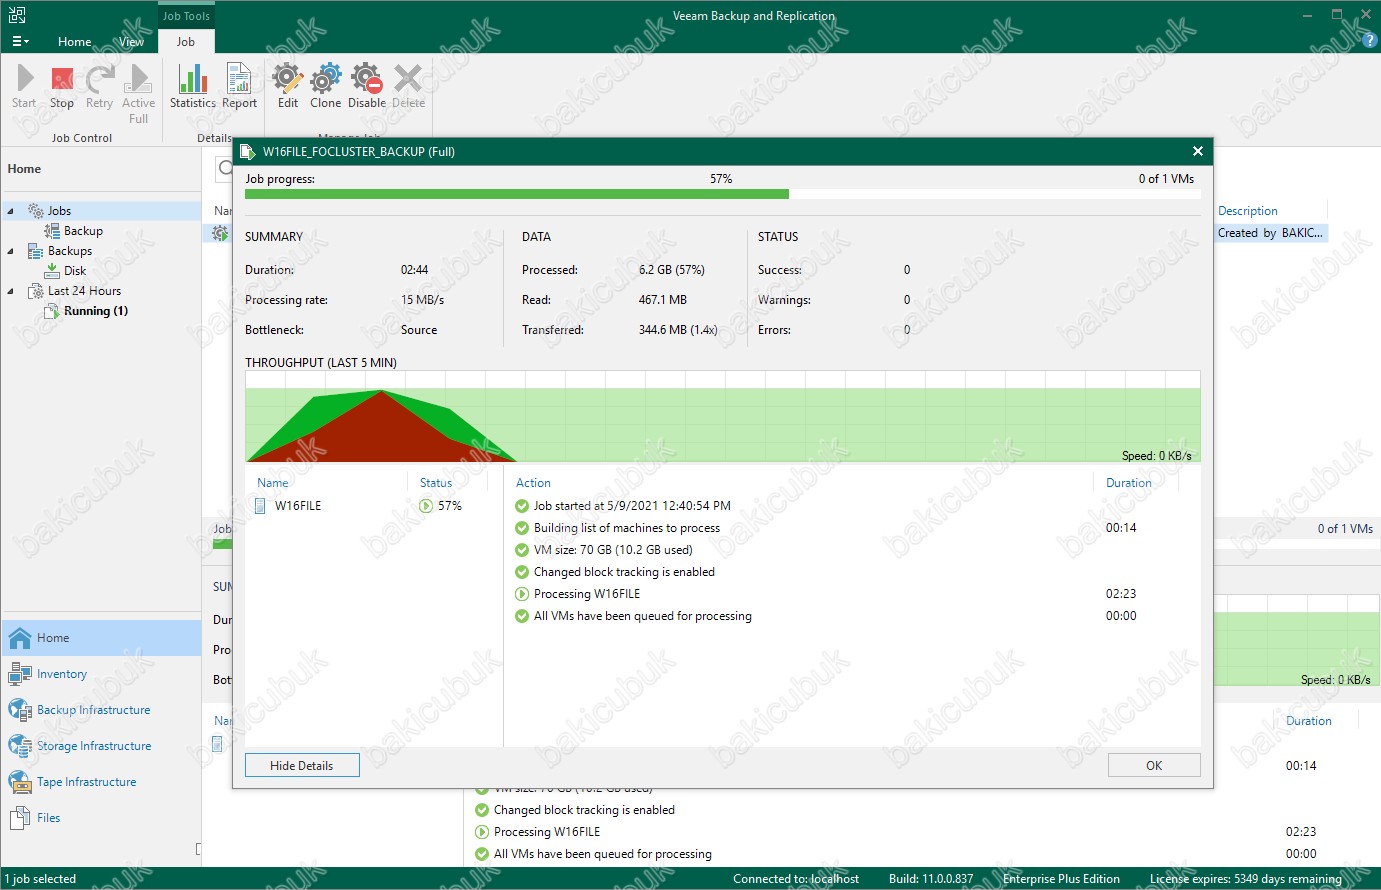Select Backup under Jobs
Screen dimensions: 1381x890
click(83, 231)
